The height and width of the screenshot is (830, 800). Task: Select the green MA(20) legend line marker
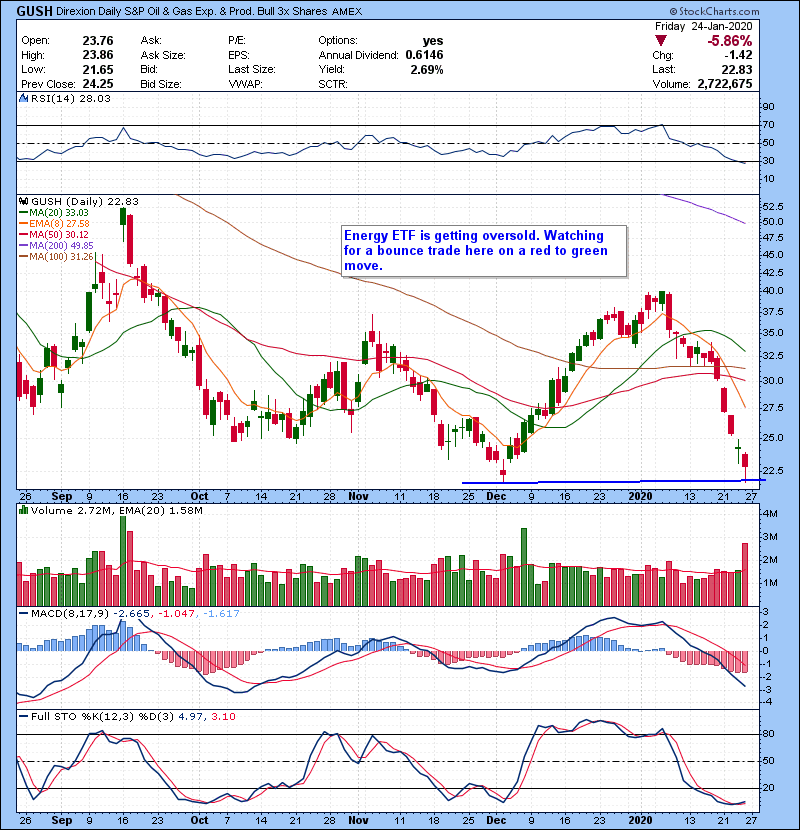coord(23,213)
